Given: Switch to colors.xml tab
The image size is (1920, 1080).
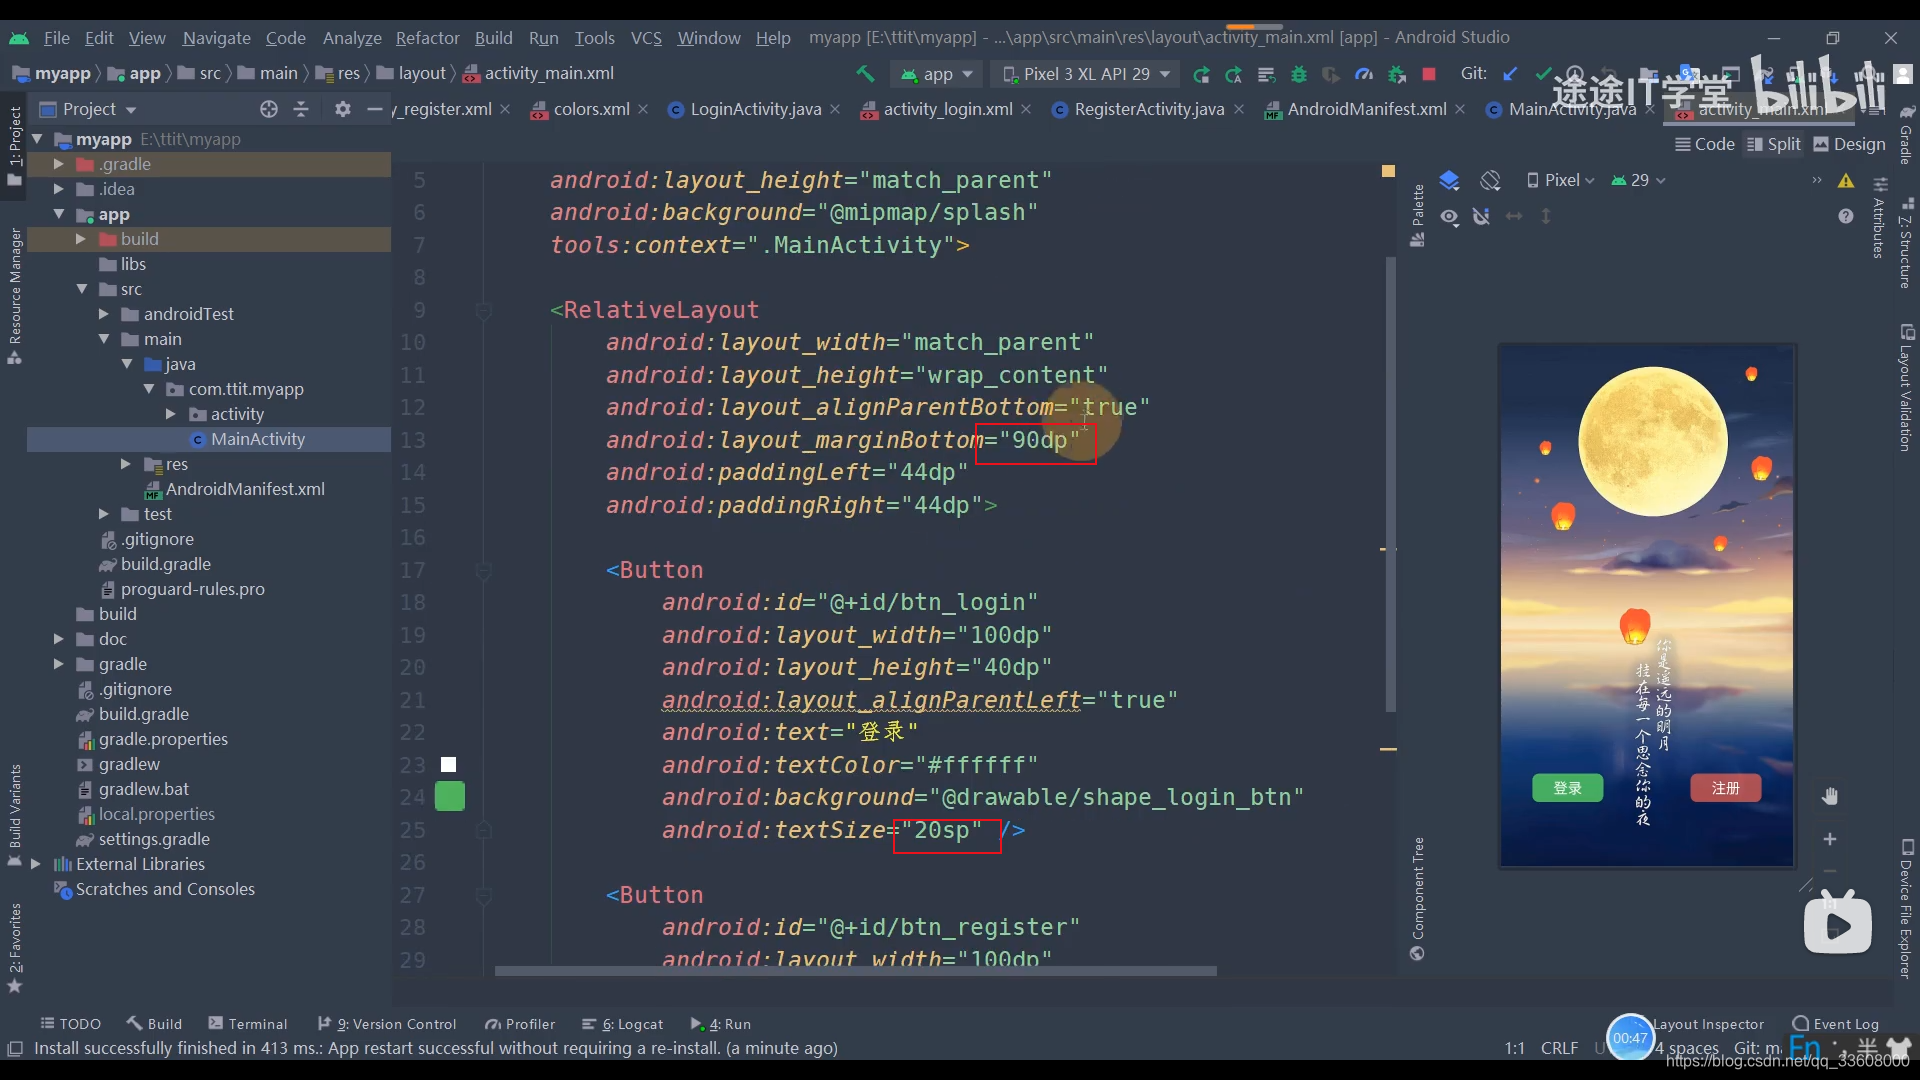Looking at the screenshot, I should coord(591,109).
